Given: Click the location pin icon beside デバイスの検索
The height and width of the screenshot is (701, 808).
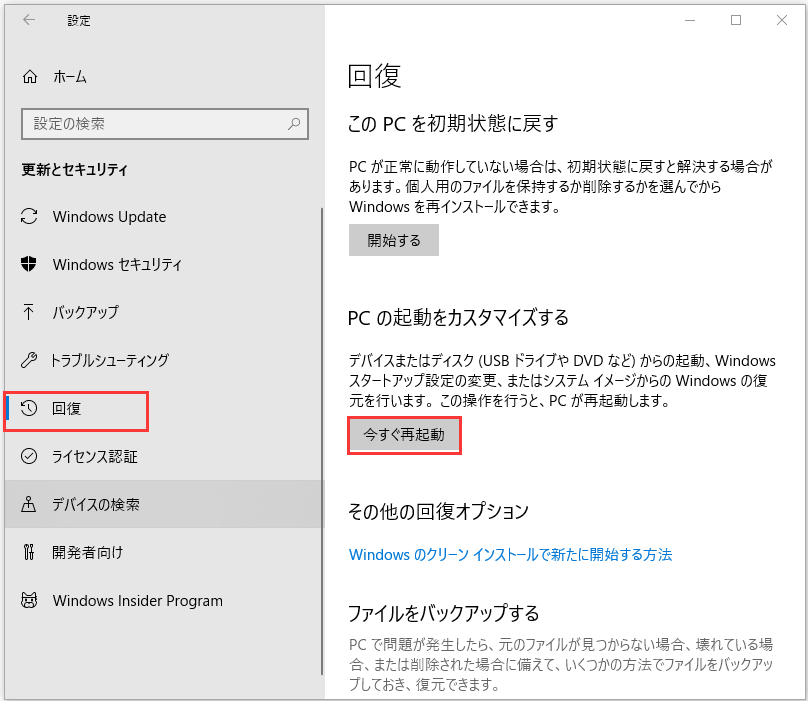Looking at the screenshot, I should tap(28, 505).
